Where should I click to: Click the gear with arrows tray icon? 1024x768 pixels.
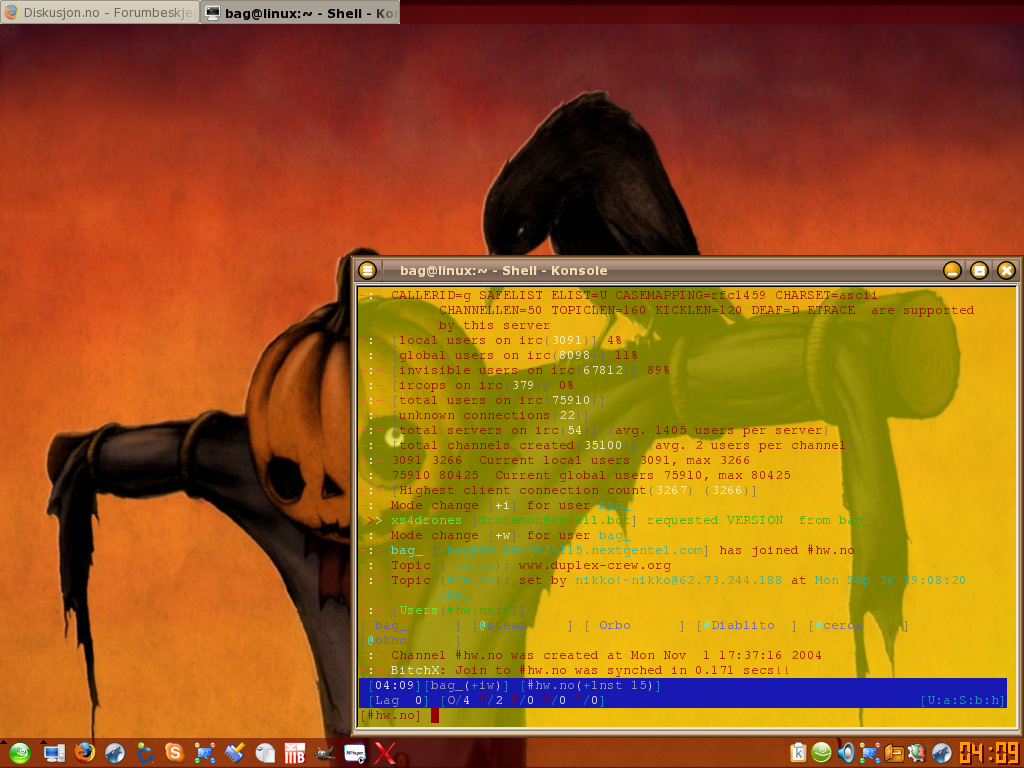click(917, 753)
